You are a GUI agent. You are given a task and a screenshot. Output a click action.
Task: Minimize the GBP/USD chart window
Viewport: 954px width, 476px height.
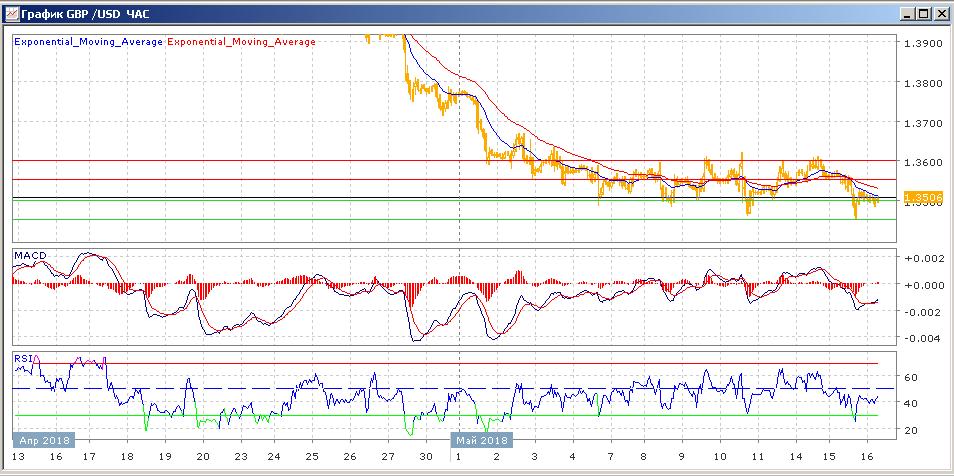click(906, 14)
